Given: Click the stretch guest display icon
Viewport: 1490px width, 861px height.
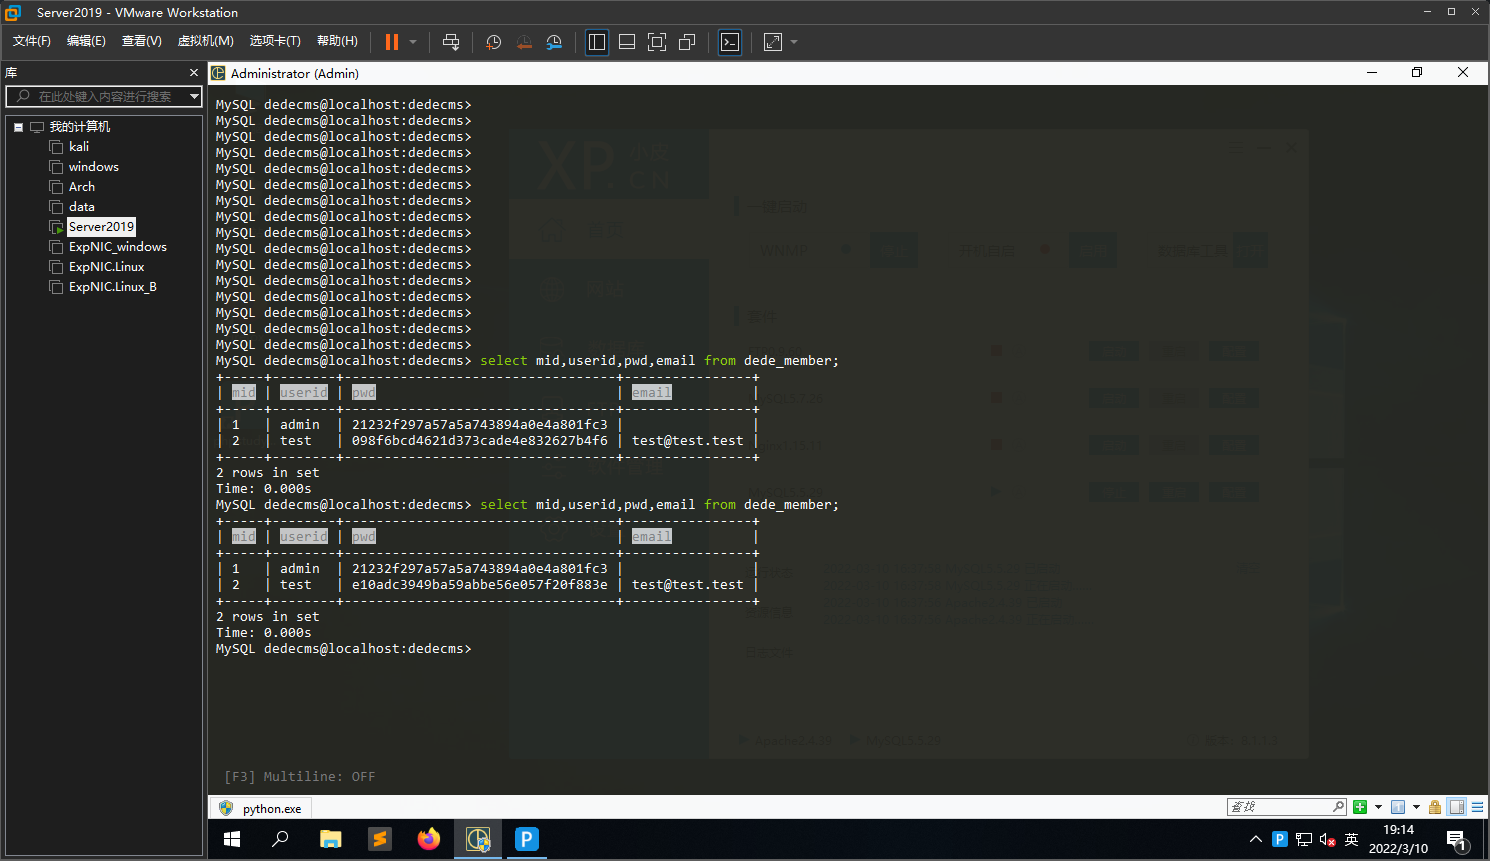Looking at the screenshot, I should tap(773, 42).
